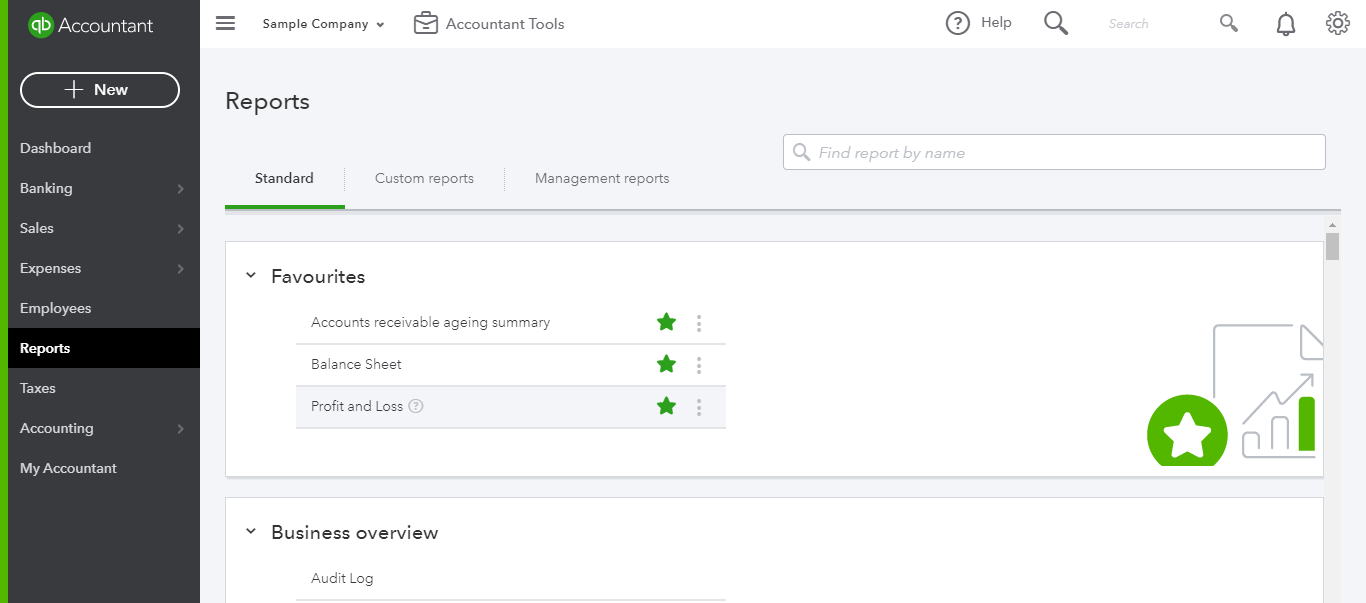This screenshot has height=603, width=1366.
Task: Click the New button
Action: [x=100, y=89]
